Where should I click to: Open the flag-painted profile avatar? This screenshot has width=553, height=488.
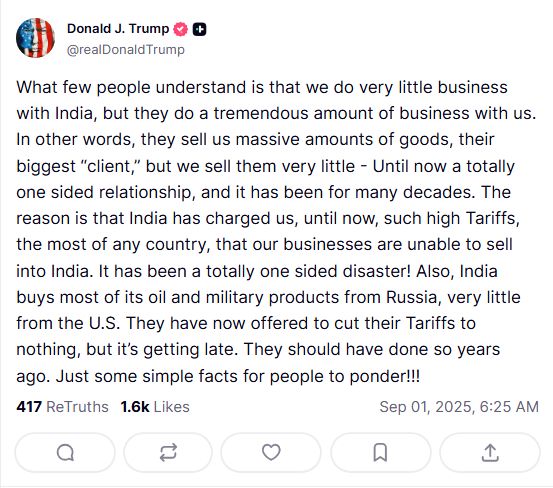point(35,38)
